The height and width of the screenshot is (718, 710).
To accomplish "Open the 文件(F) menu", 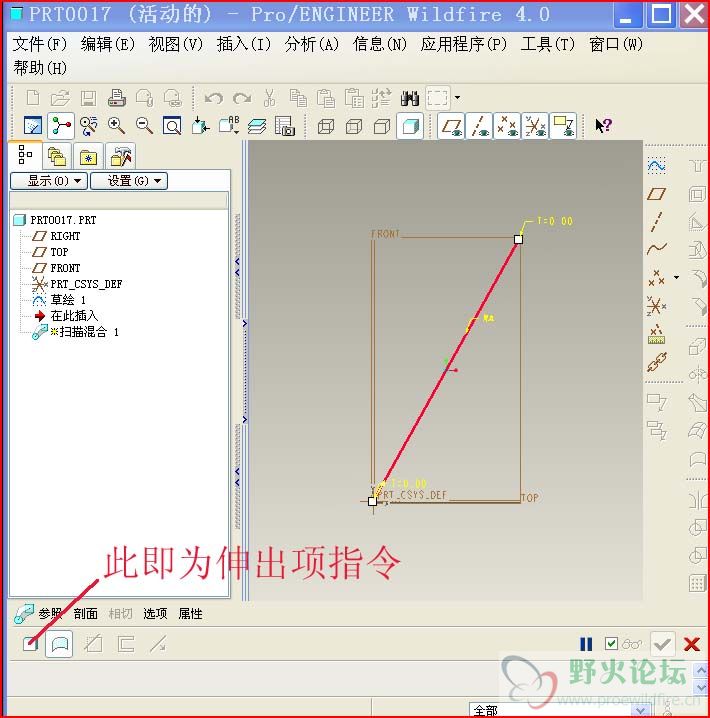I will click(x=40, y=44).
